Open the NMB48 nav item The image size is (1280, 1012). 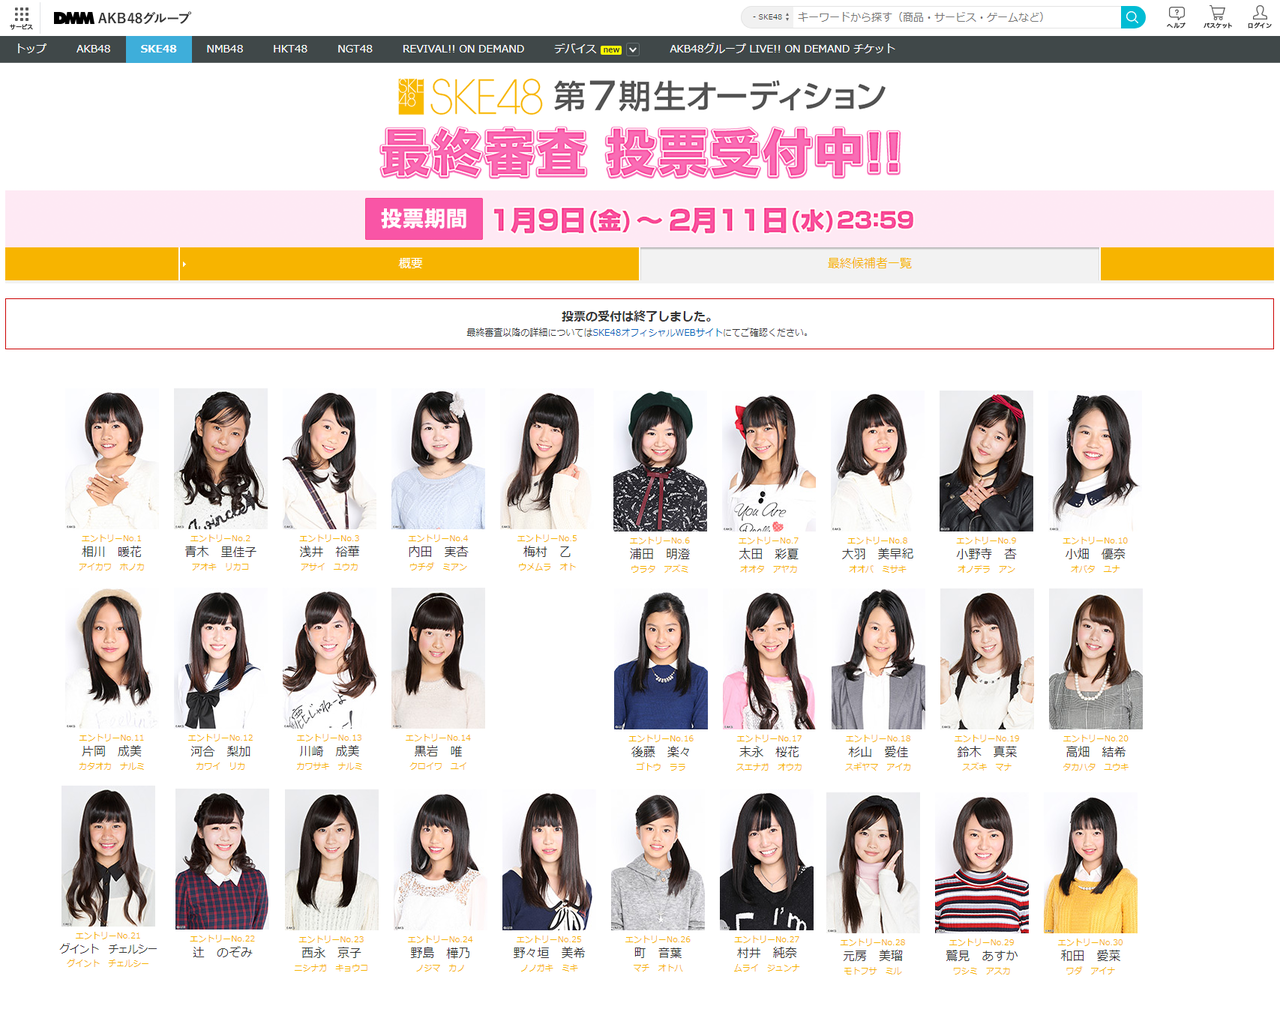225,49
